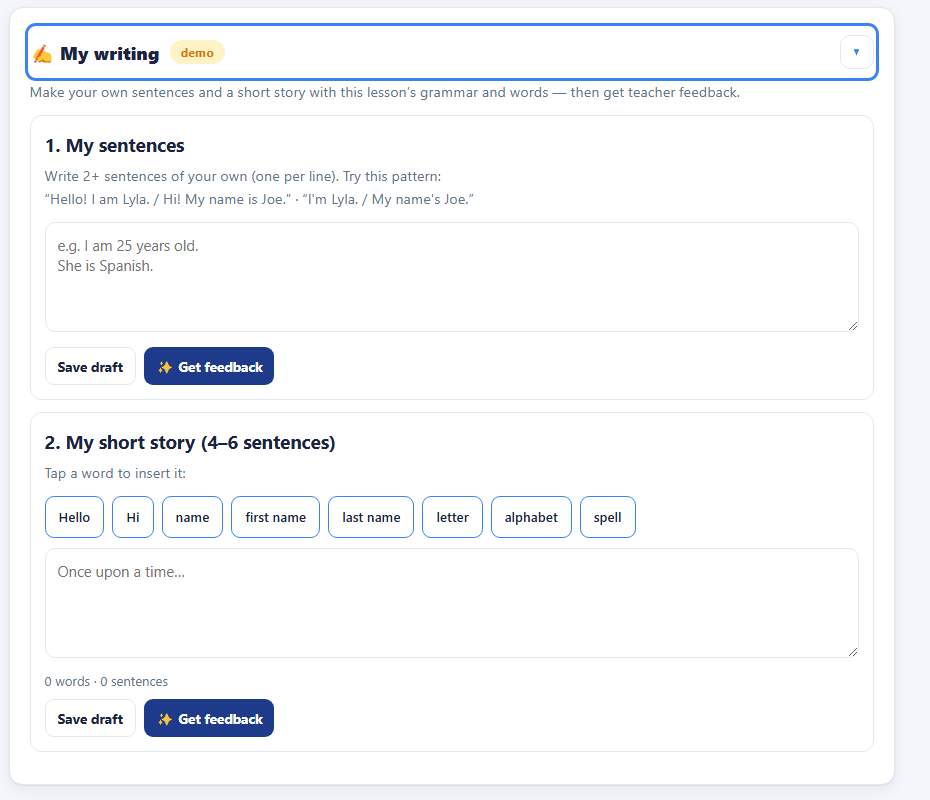Click the Hello! I am Lyla pattern line
This screenshot has width=930, height=800.
coord(259,199)
